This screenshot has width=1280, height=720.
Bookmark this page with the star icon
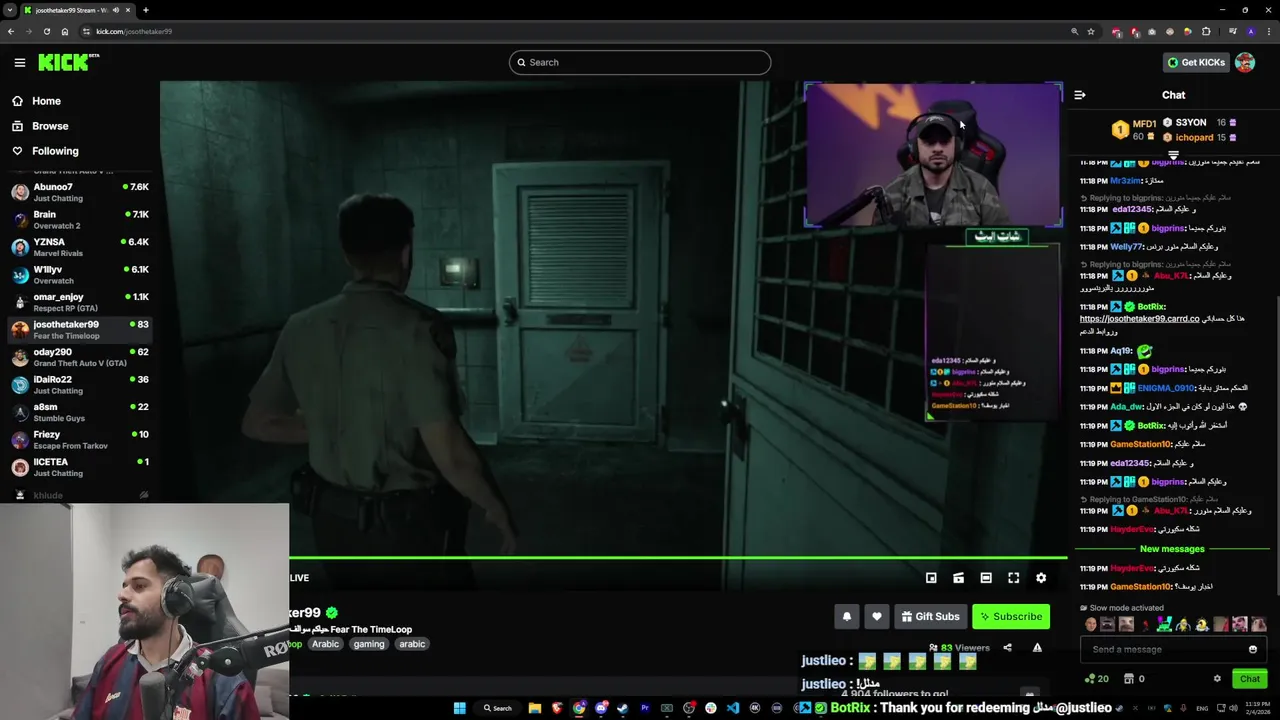(x=1091, y=31)
